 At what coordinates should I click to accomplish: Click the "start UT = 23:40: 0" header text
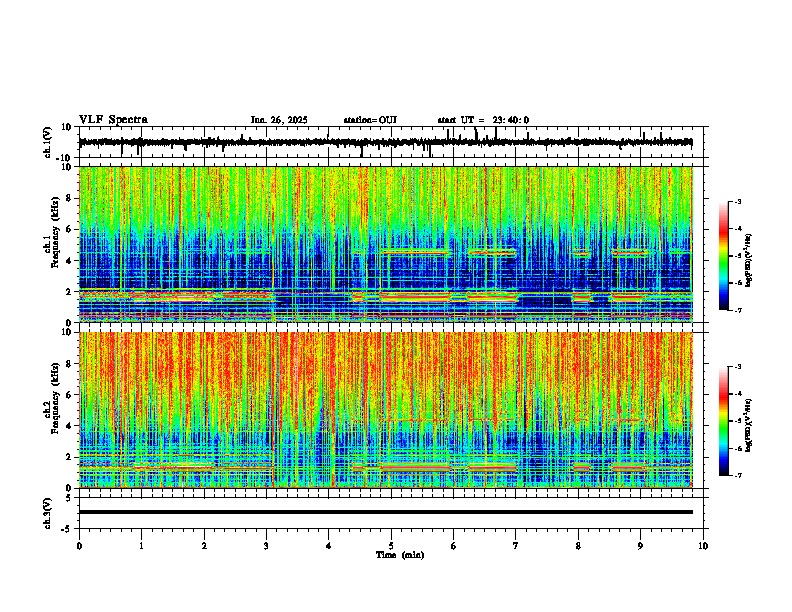(x=483, y=120)
